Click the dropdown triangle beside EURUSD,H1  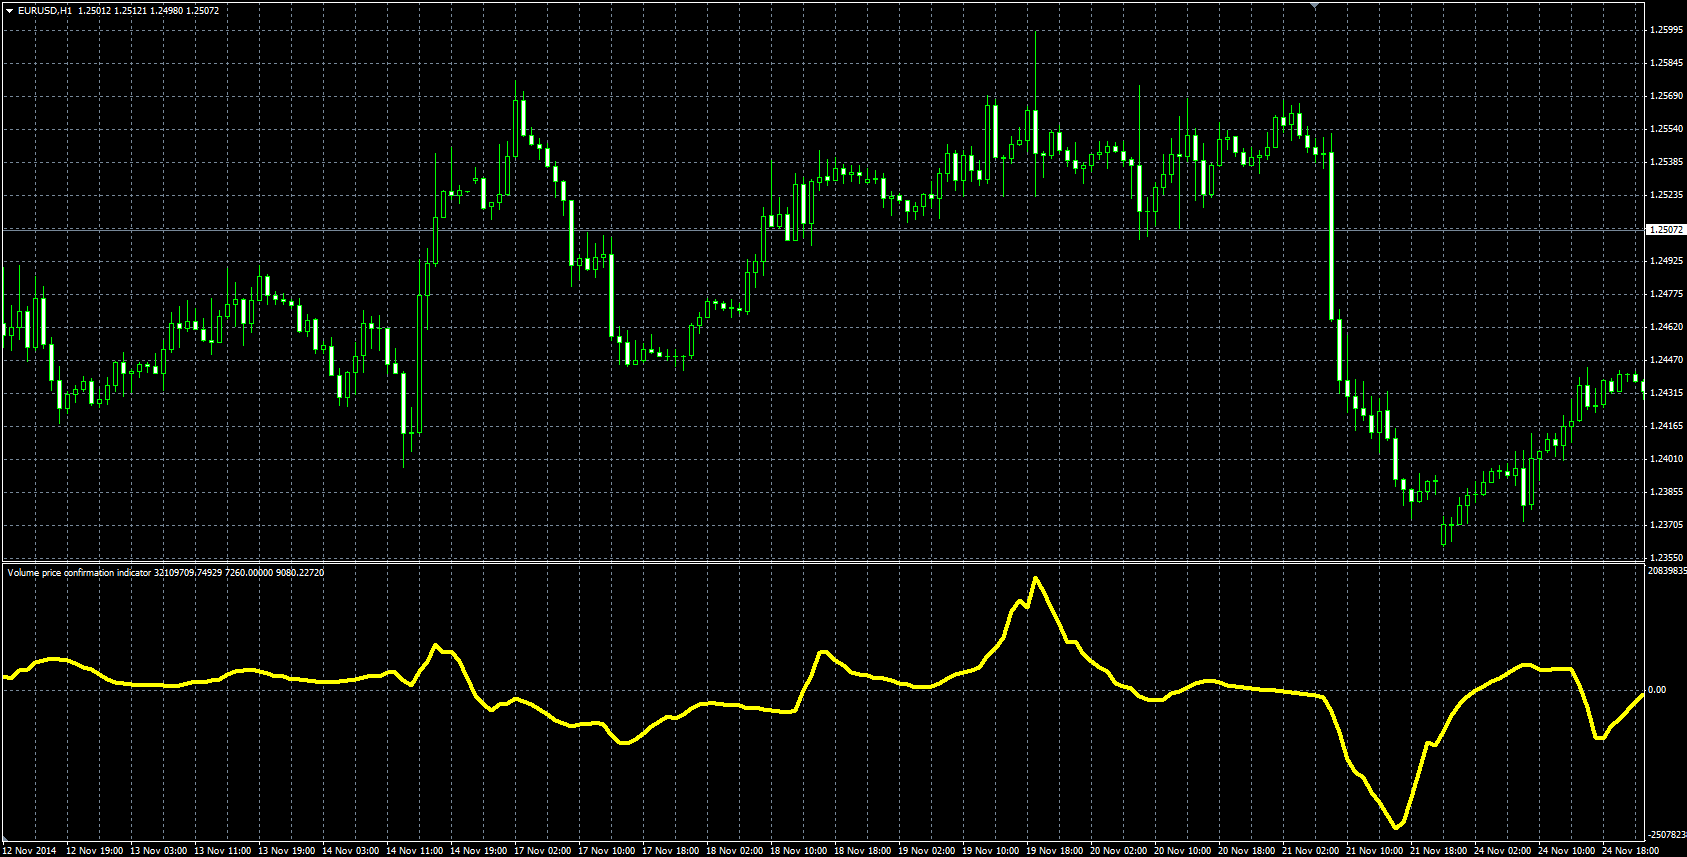[9, 10]
